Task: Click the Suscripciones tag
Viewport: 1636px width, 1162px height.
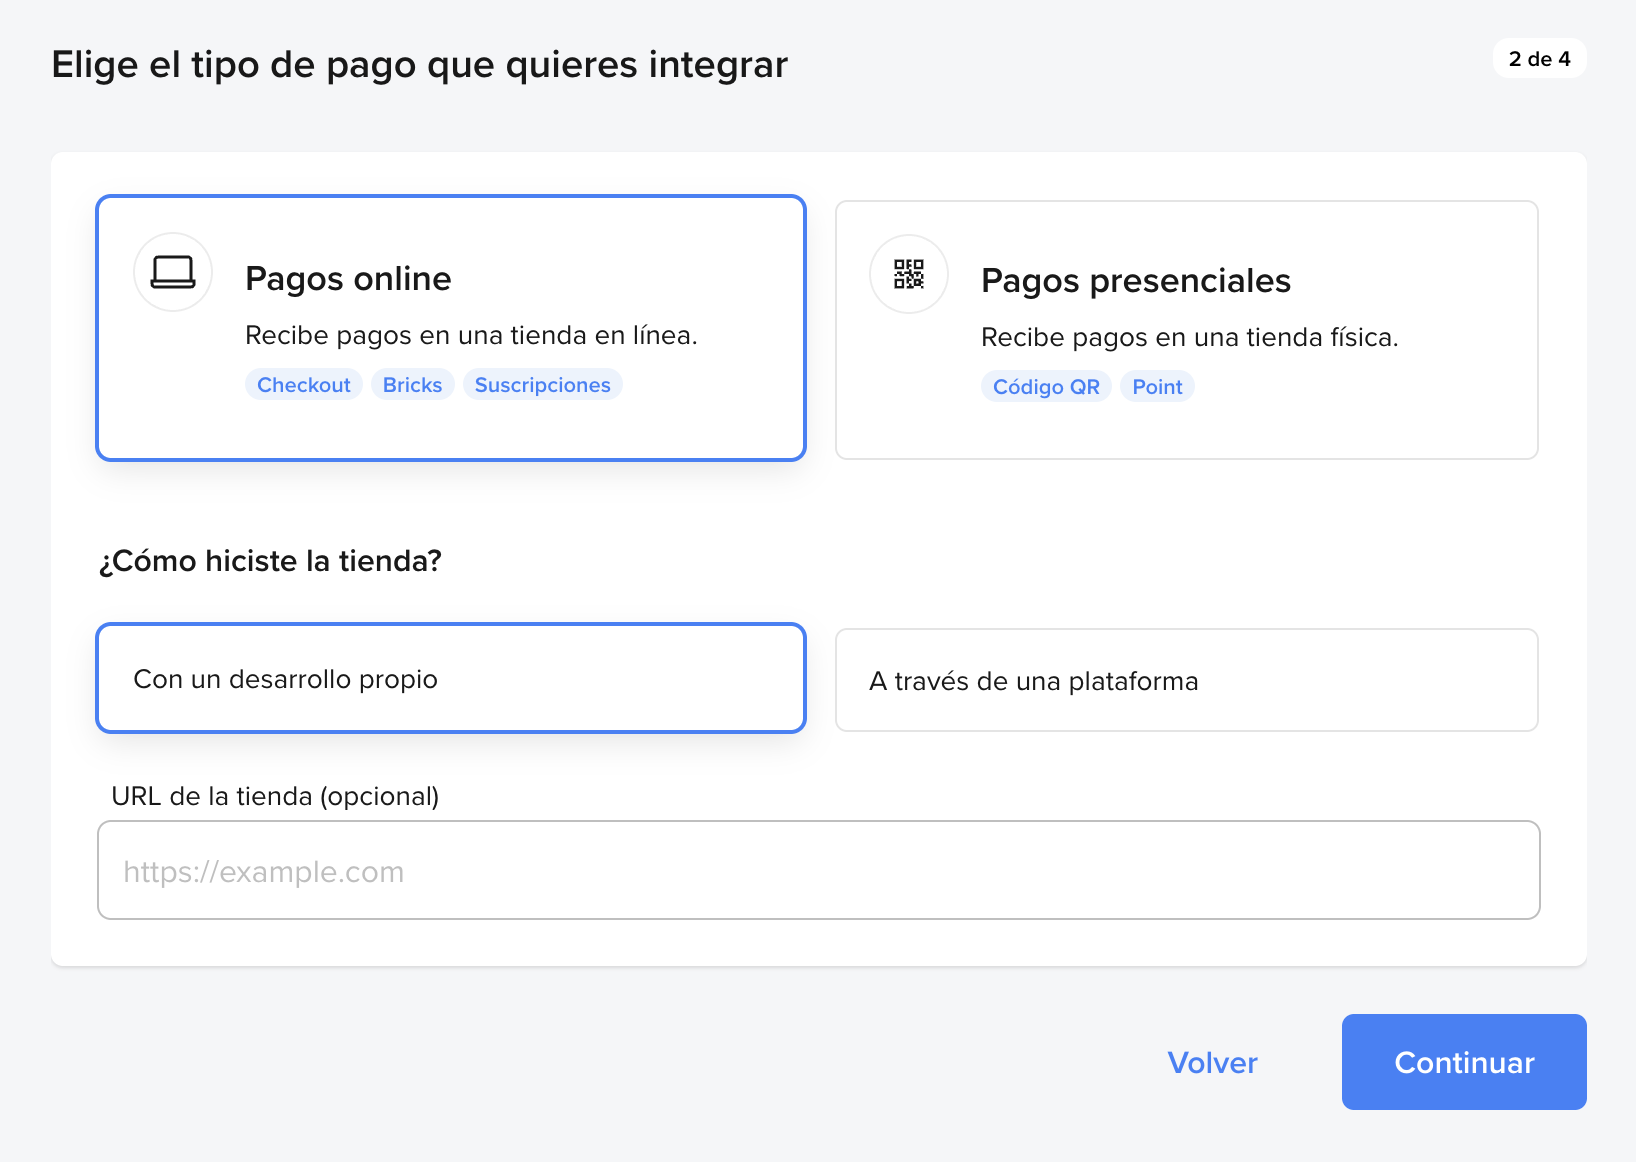Action: [543, 384]
